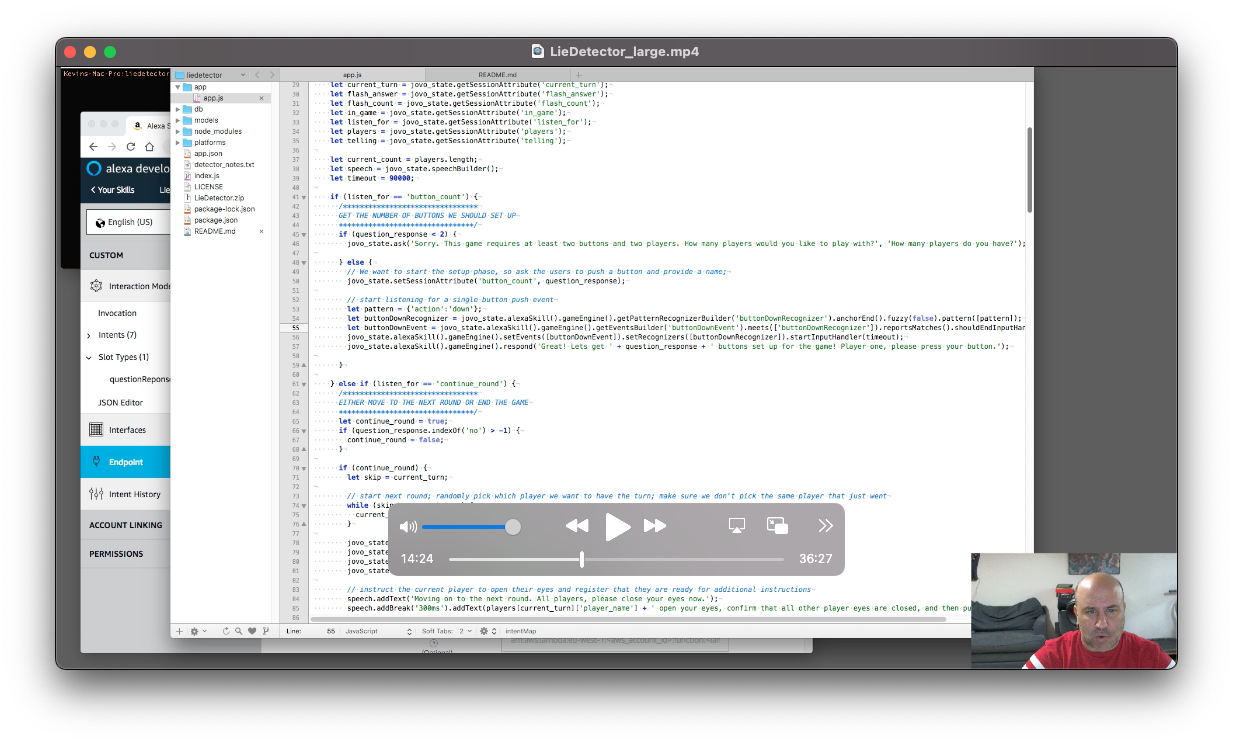Click the plus icon to add a file
Image resolution: width=1233 pixels, height=743 pixels.
179,632
